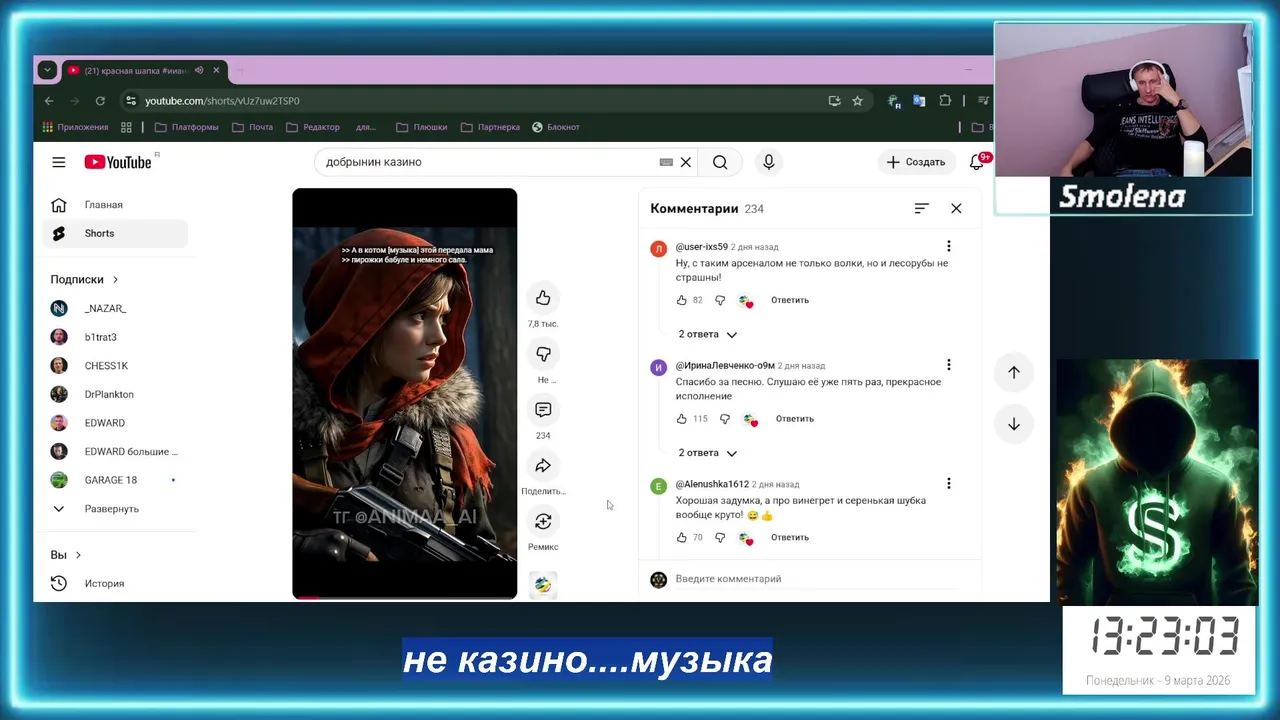
Task: Open the YouTube hamburger guide menu
Action: pyautogui.click(x=59, y=162)
